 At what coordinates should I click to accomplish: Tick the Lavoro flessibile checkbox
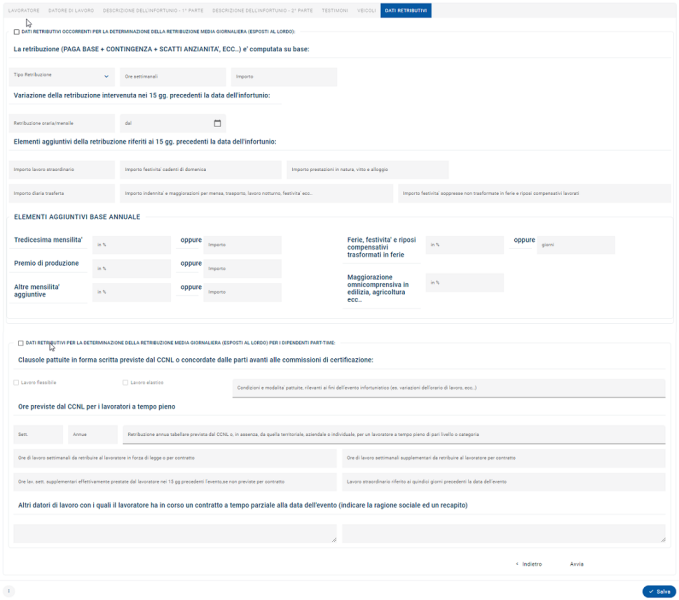pos(16,383)
